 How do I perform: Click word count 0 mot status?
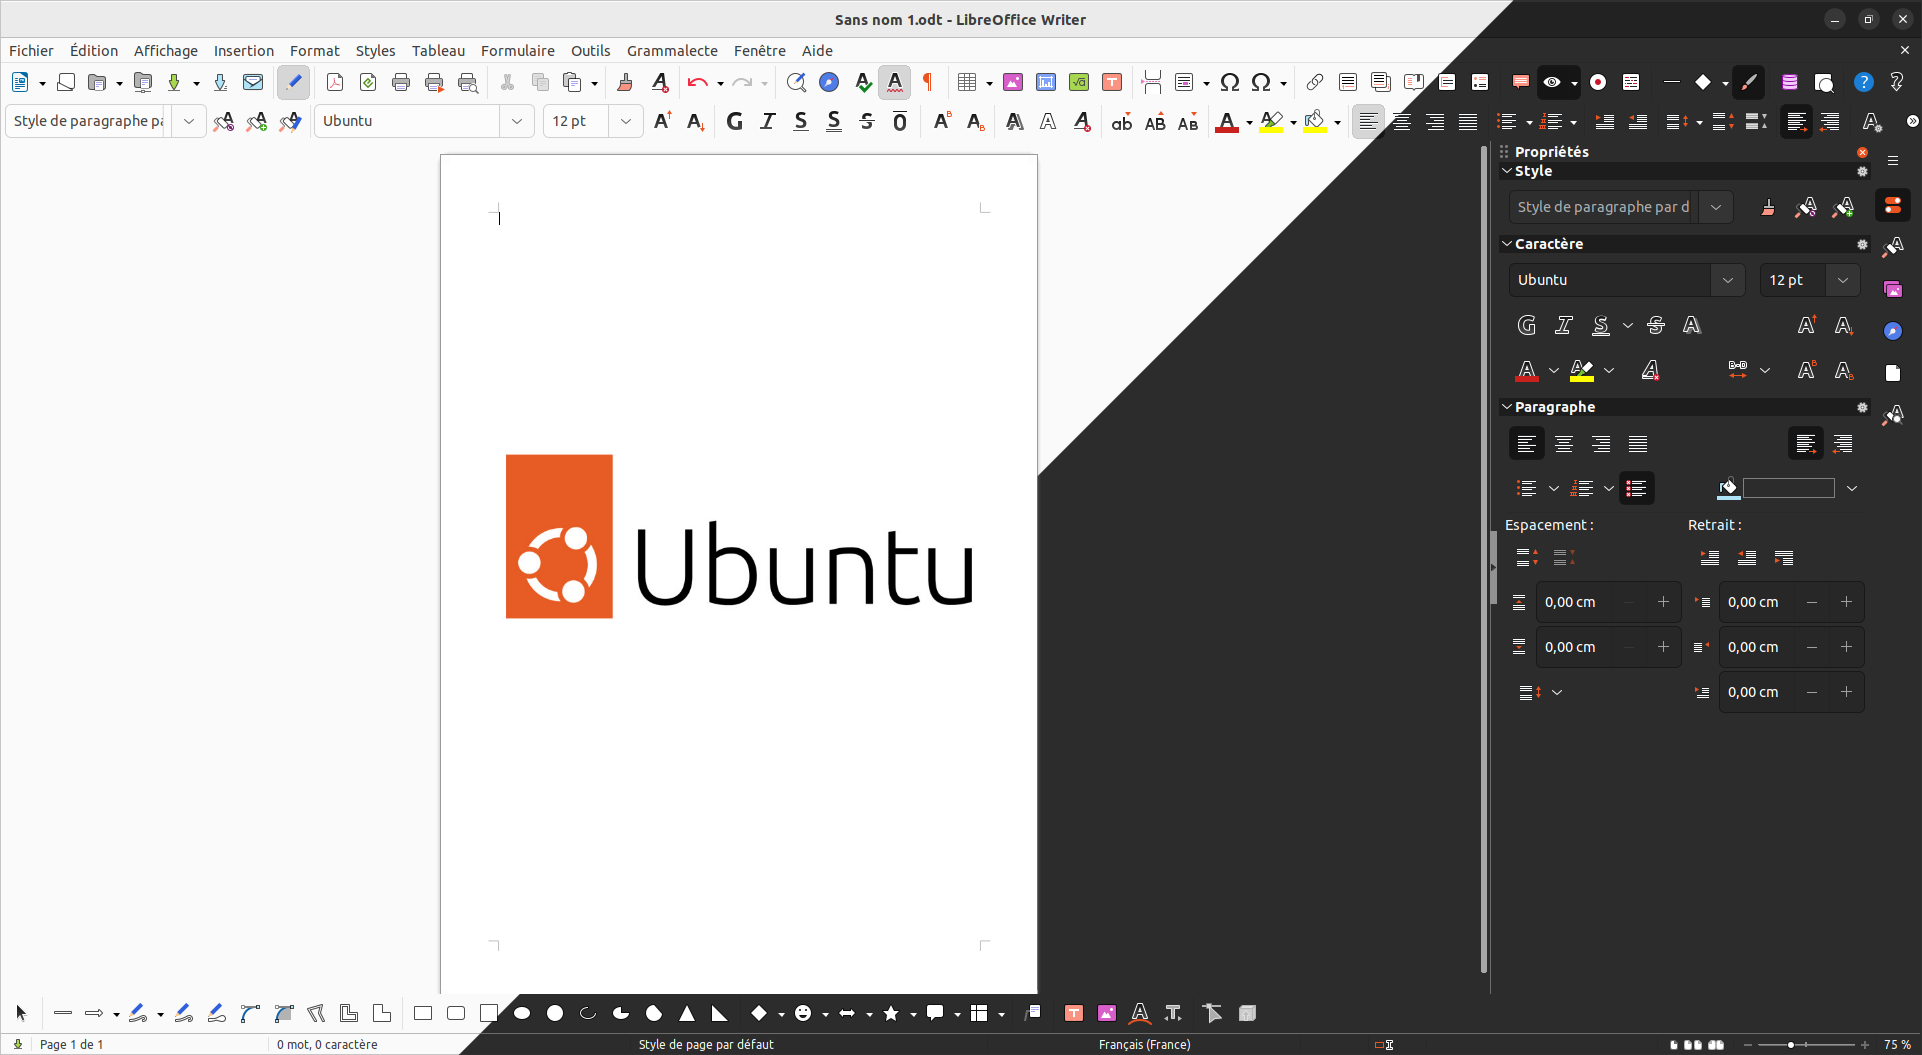click(327, 1044)
